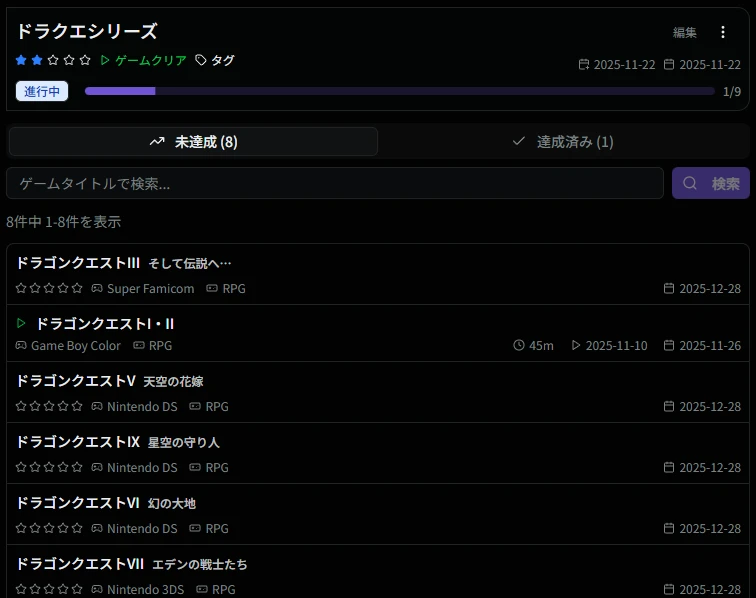Viewport: 756px width, 598px height.
Task: Click the genre icon in ドラゴンクエストIII row
Action: pyautogui.click(x=212, y=288)
